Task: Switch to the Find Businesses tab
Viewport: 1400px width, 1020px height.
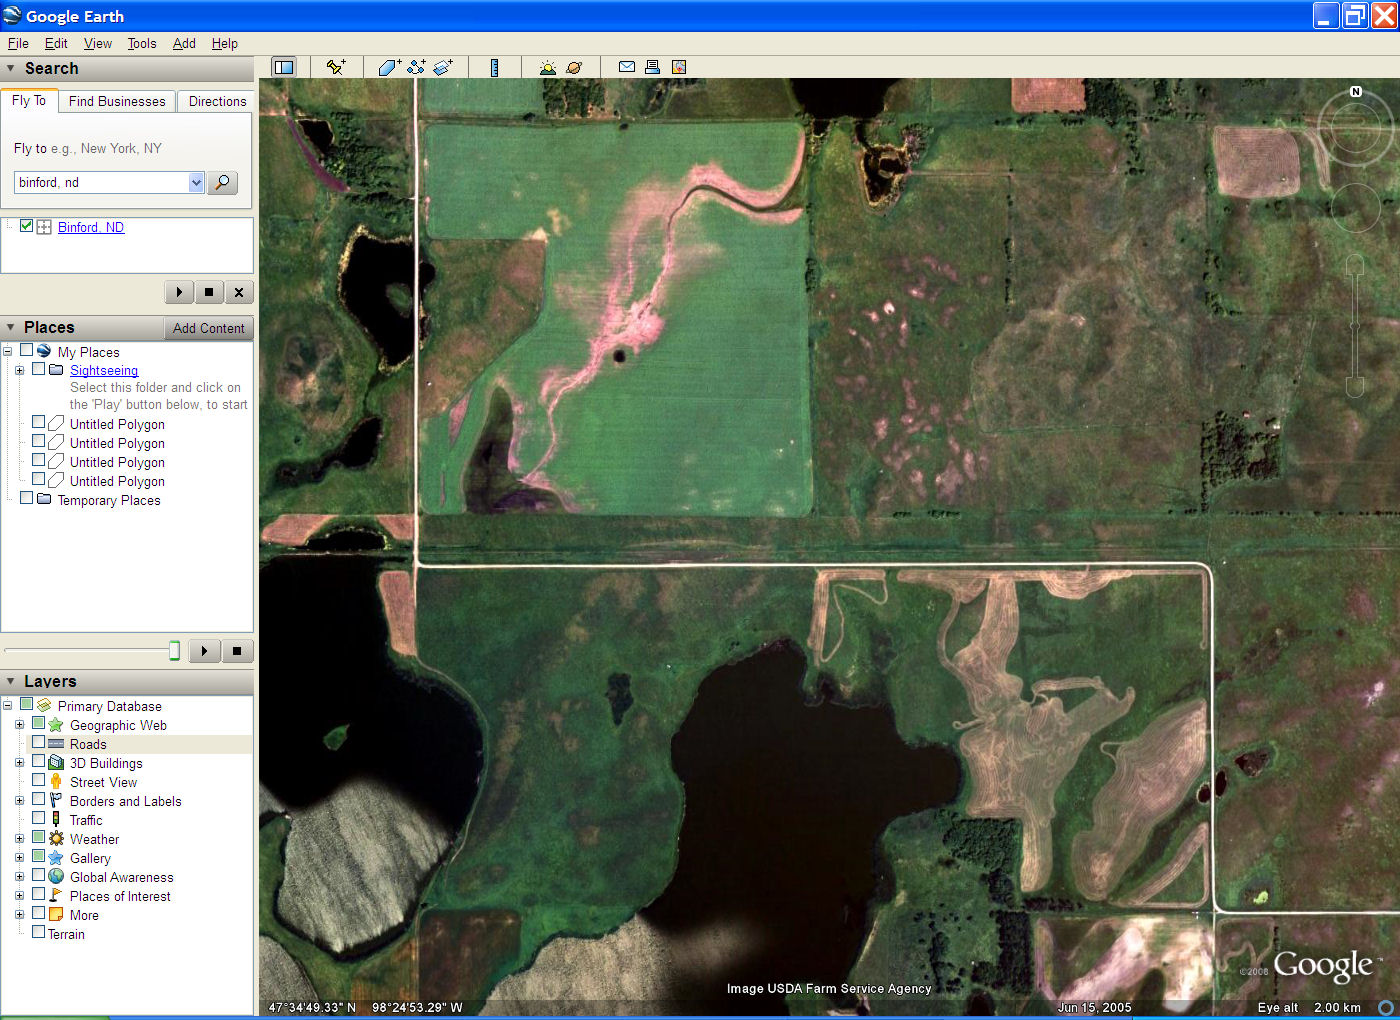Action: 117,101
